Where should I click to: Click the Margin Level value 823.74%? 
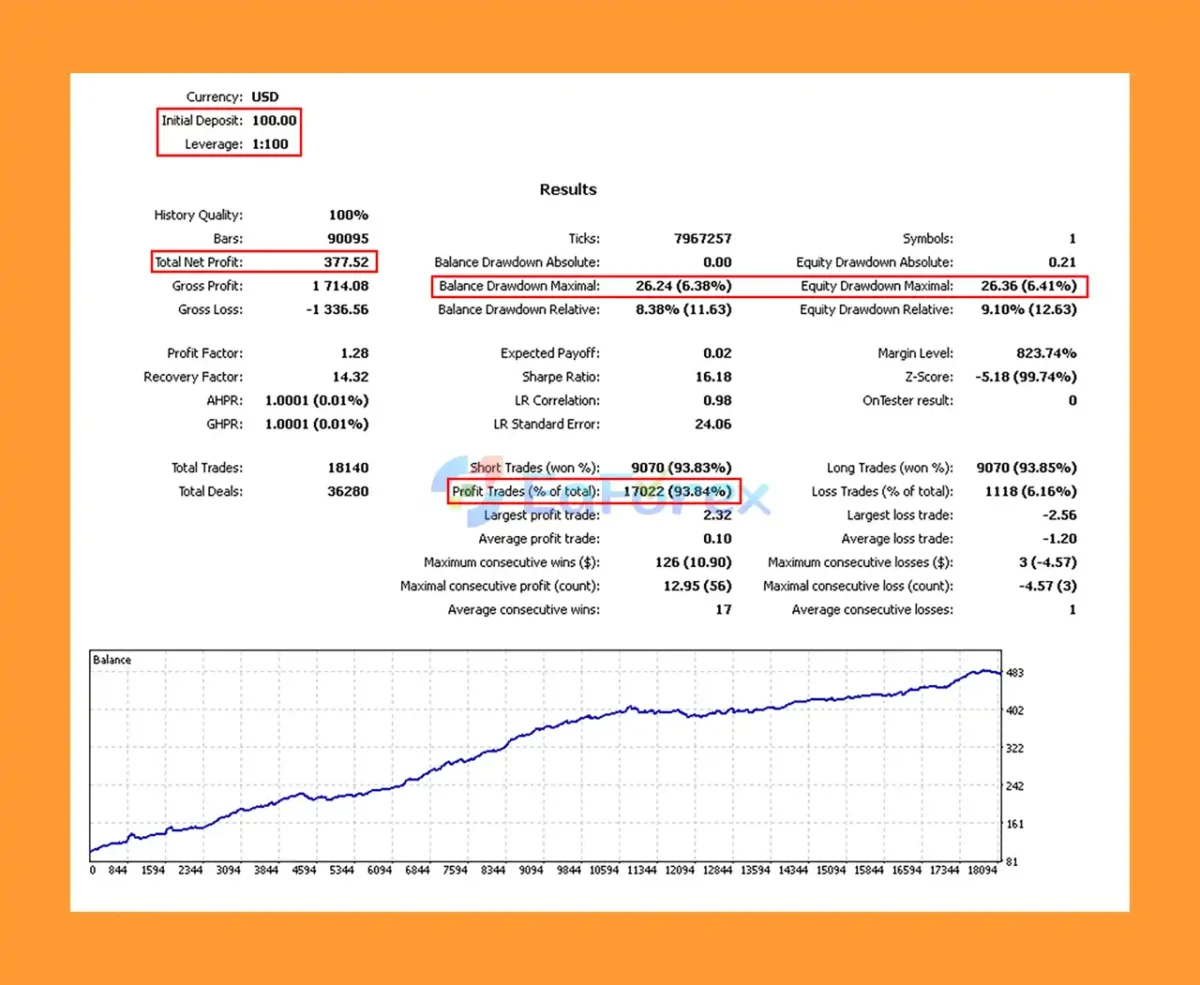(x=1047, y=353)
